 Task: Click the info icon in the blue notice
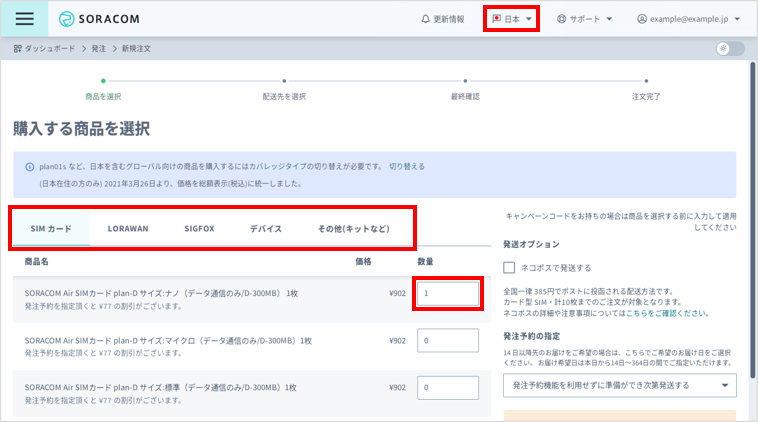28,166
